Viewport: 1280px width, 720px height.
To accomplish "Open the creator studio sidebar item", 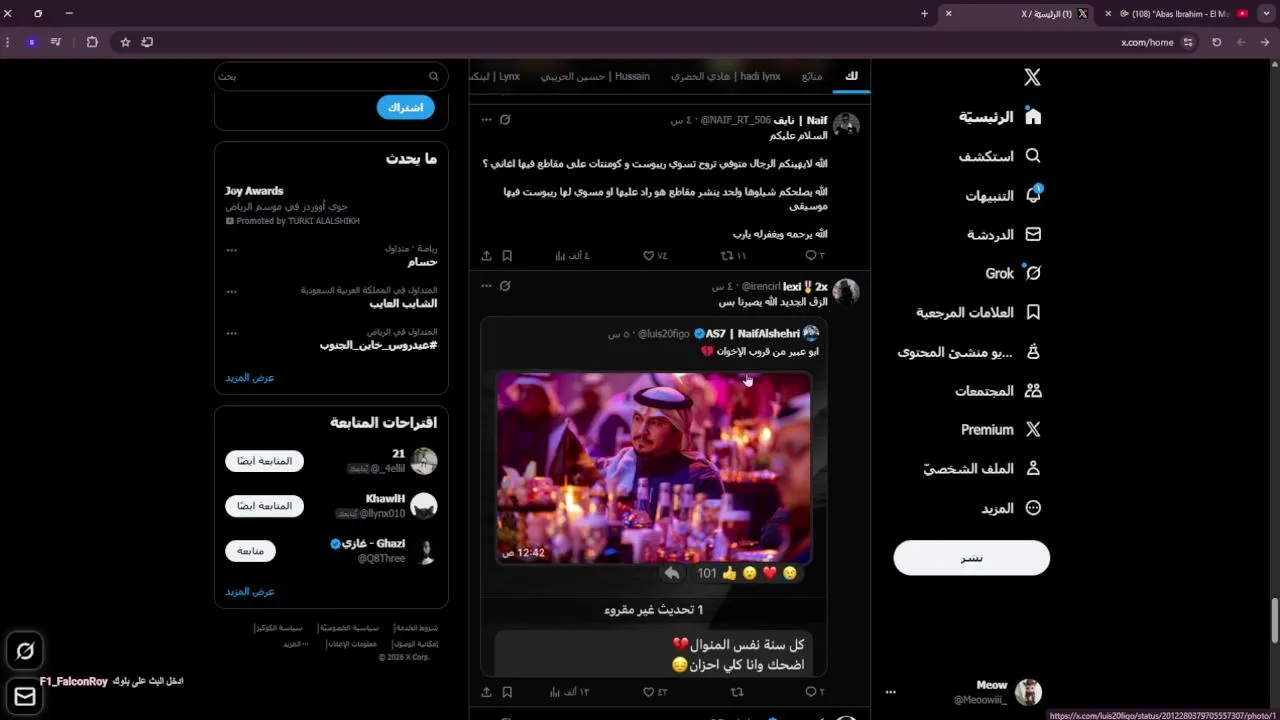I will coord(969,352).
